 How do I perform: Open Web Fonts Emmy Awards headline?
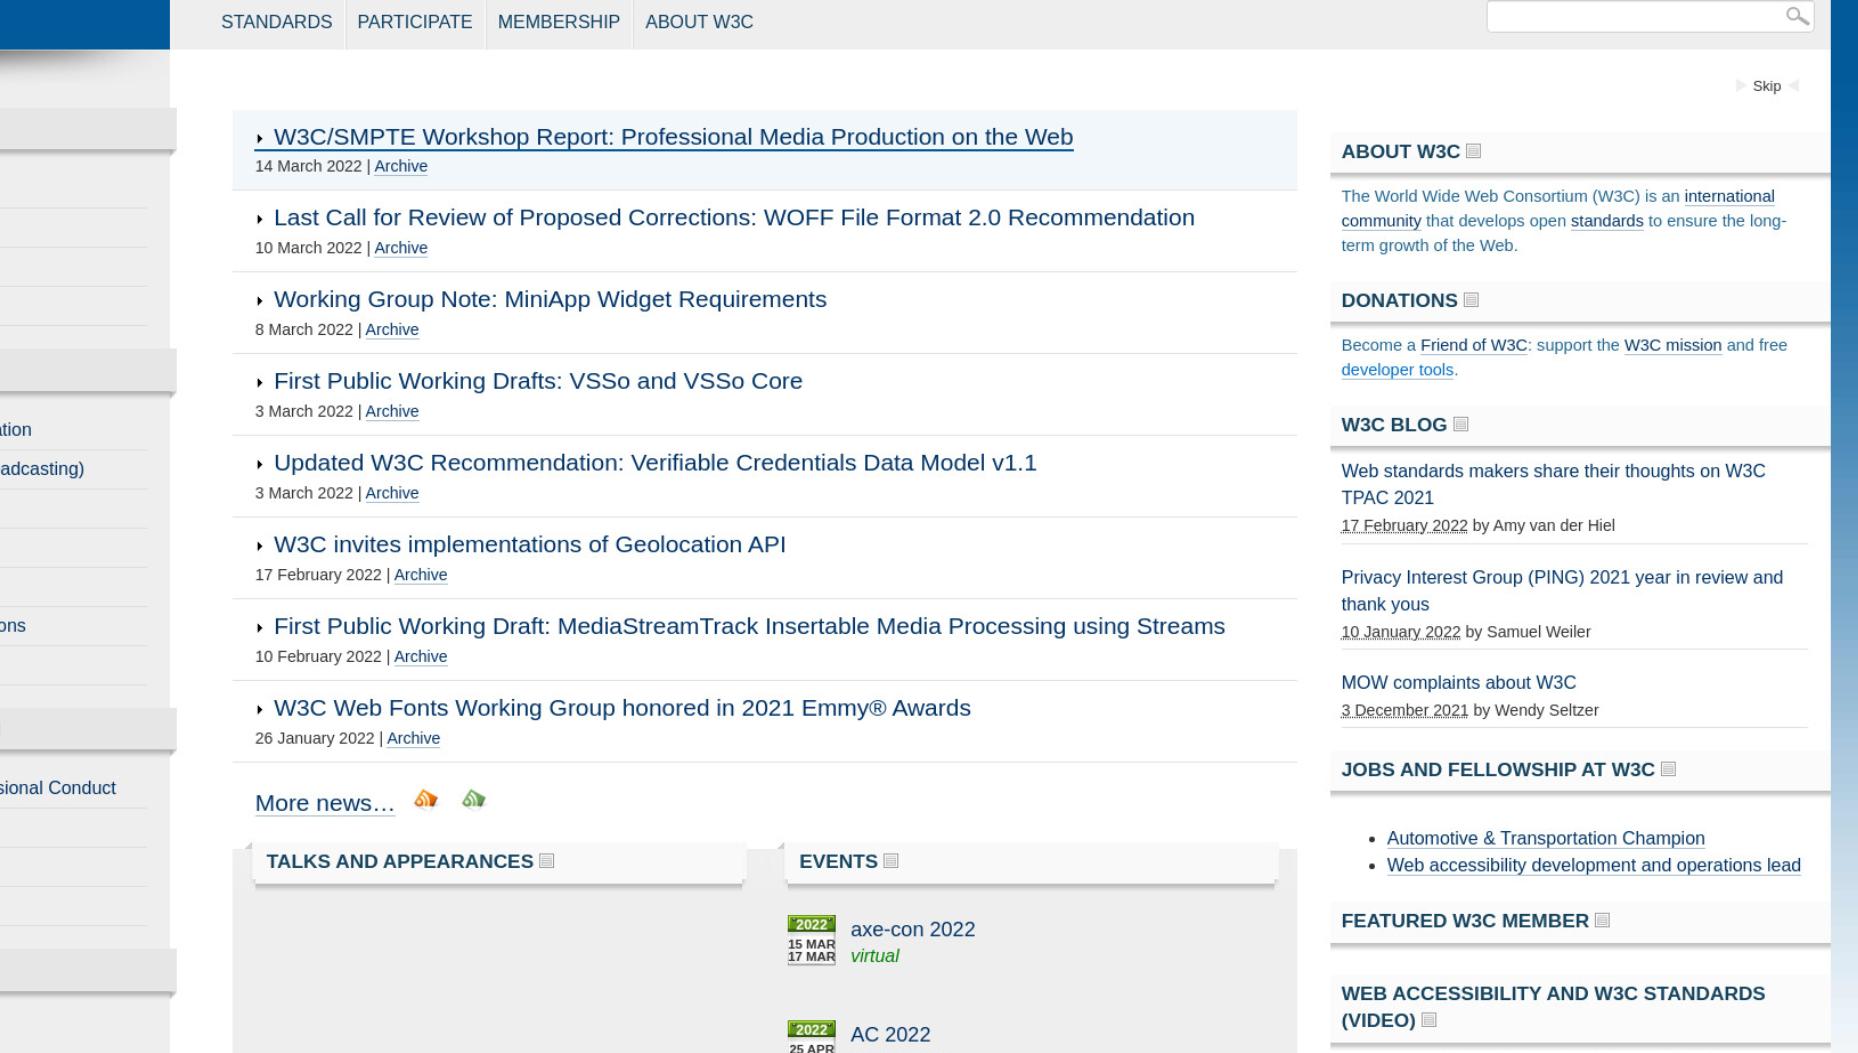point(622,708)
